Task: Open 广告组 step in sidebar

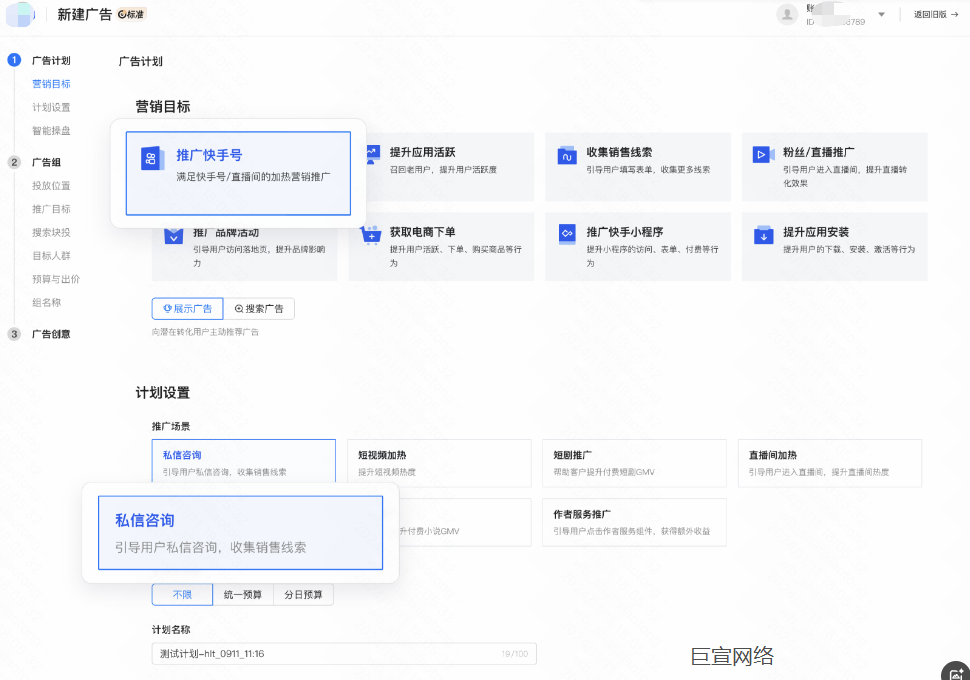Action: (x=46, y=162)
